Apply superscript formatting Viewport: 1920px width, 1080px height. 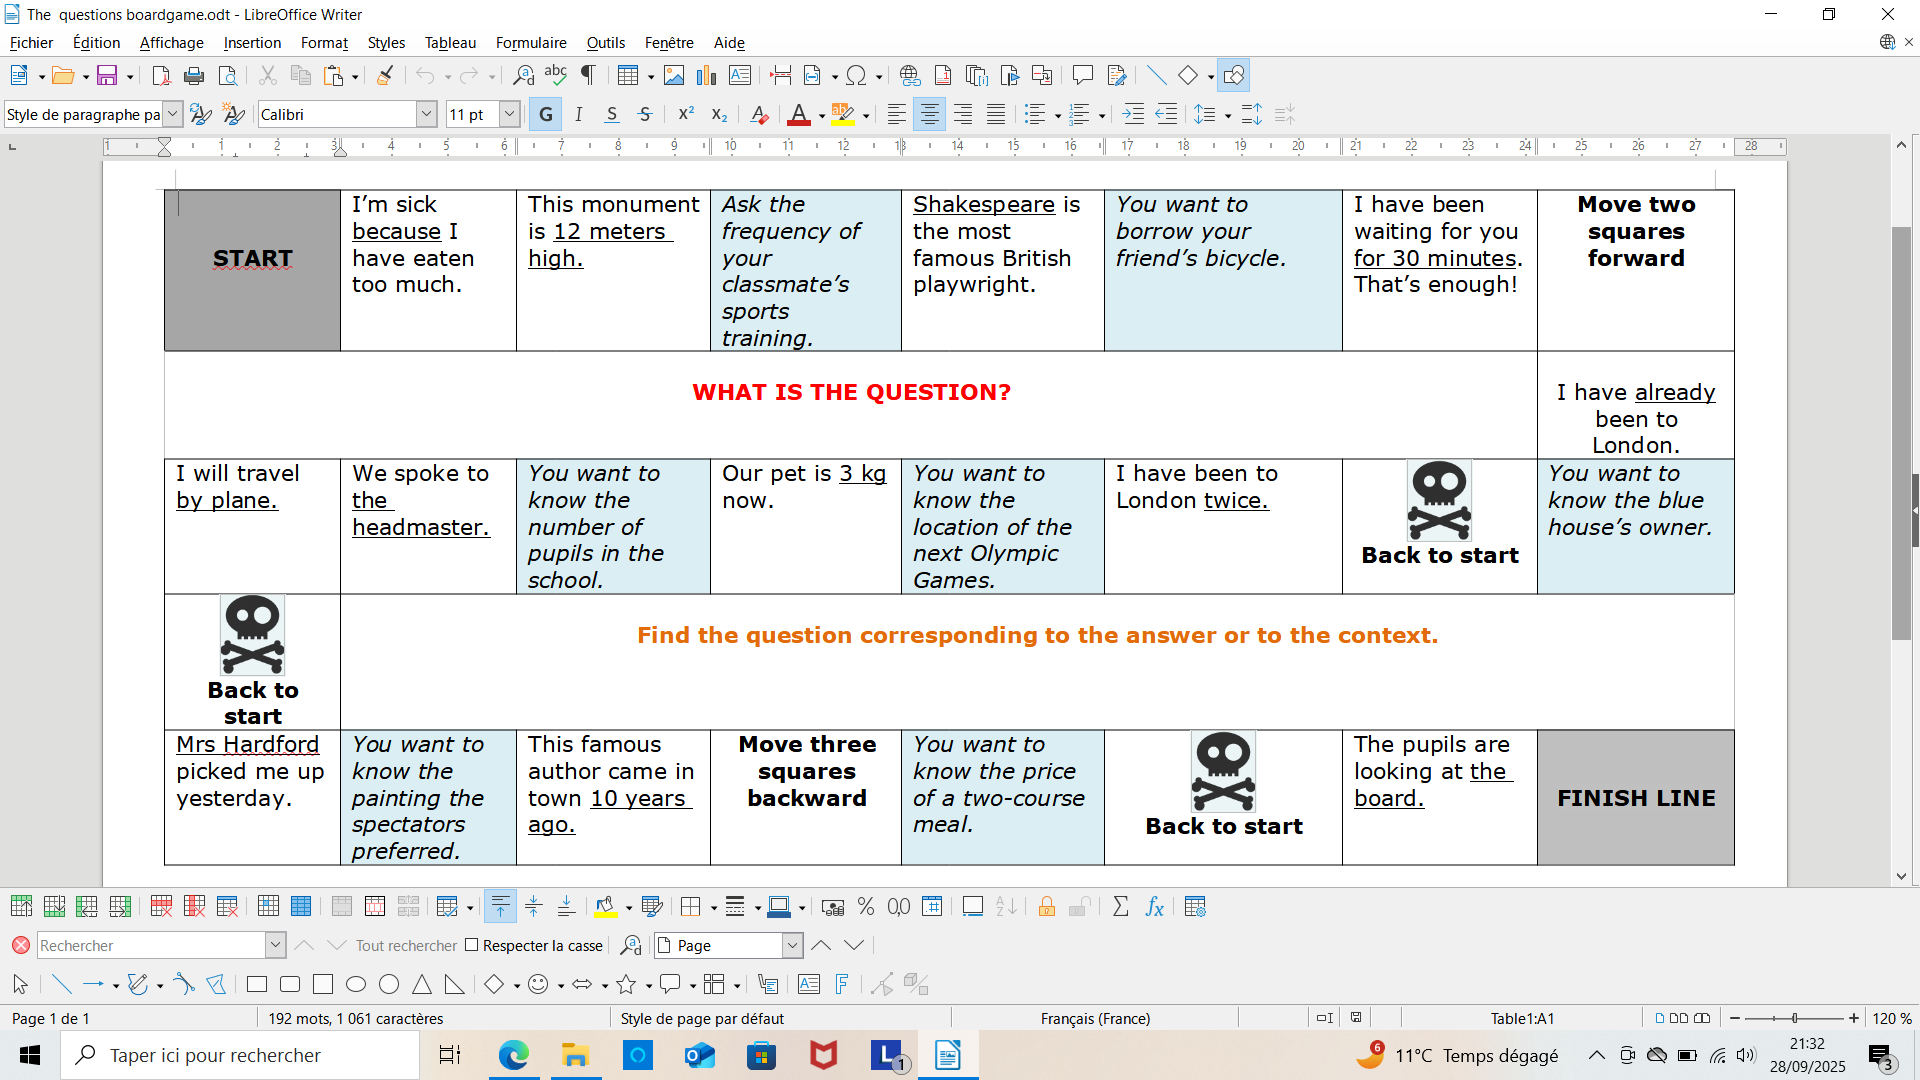coord(686,114)
